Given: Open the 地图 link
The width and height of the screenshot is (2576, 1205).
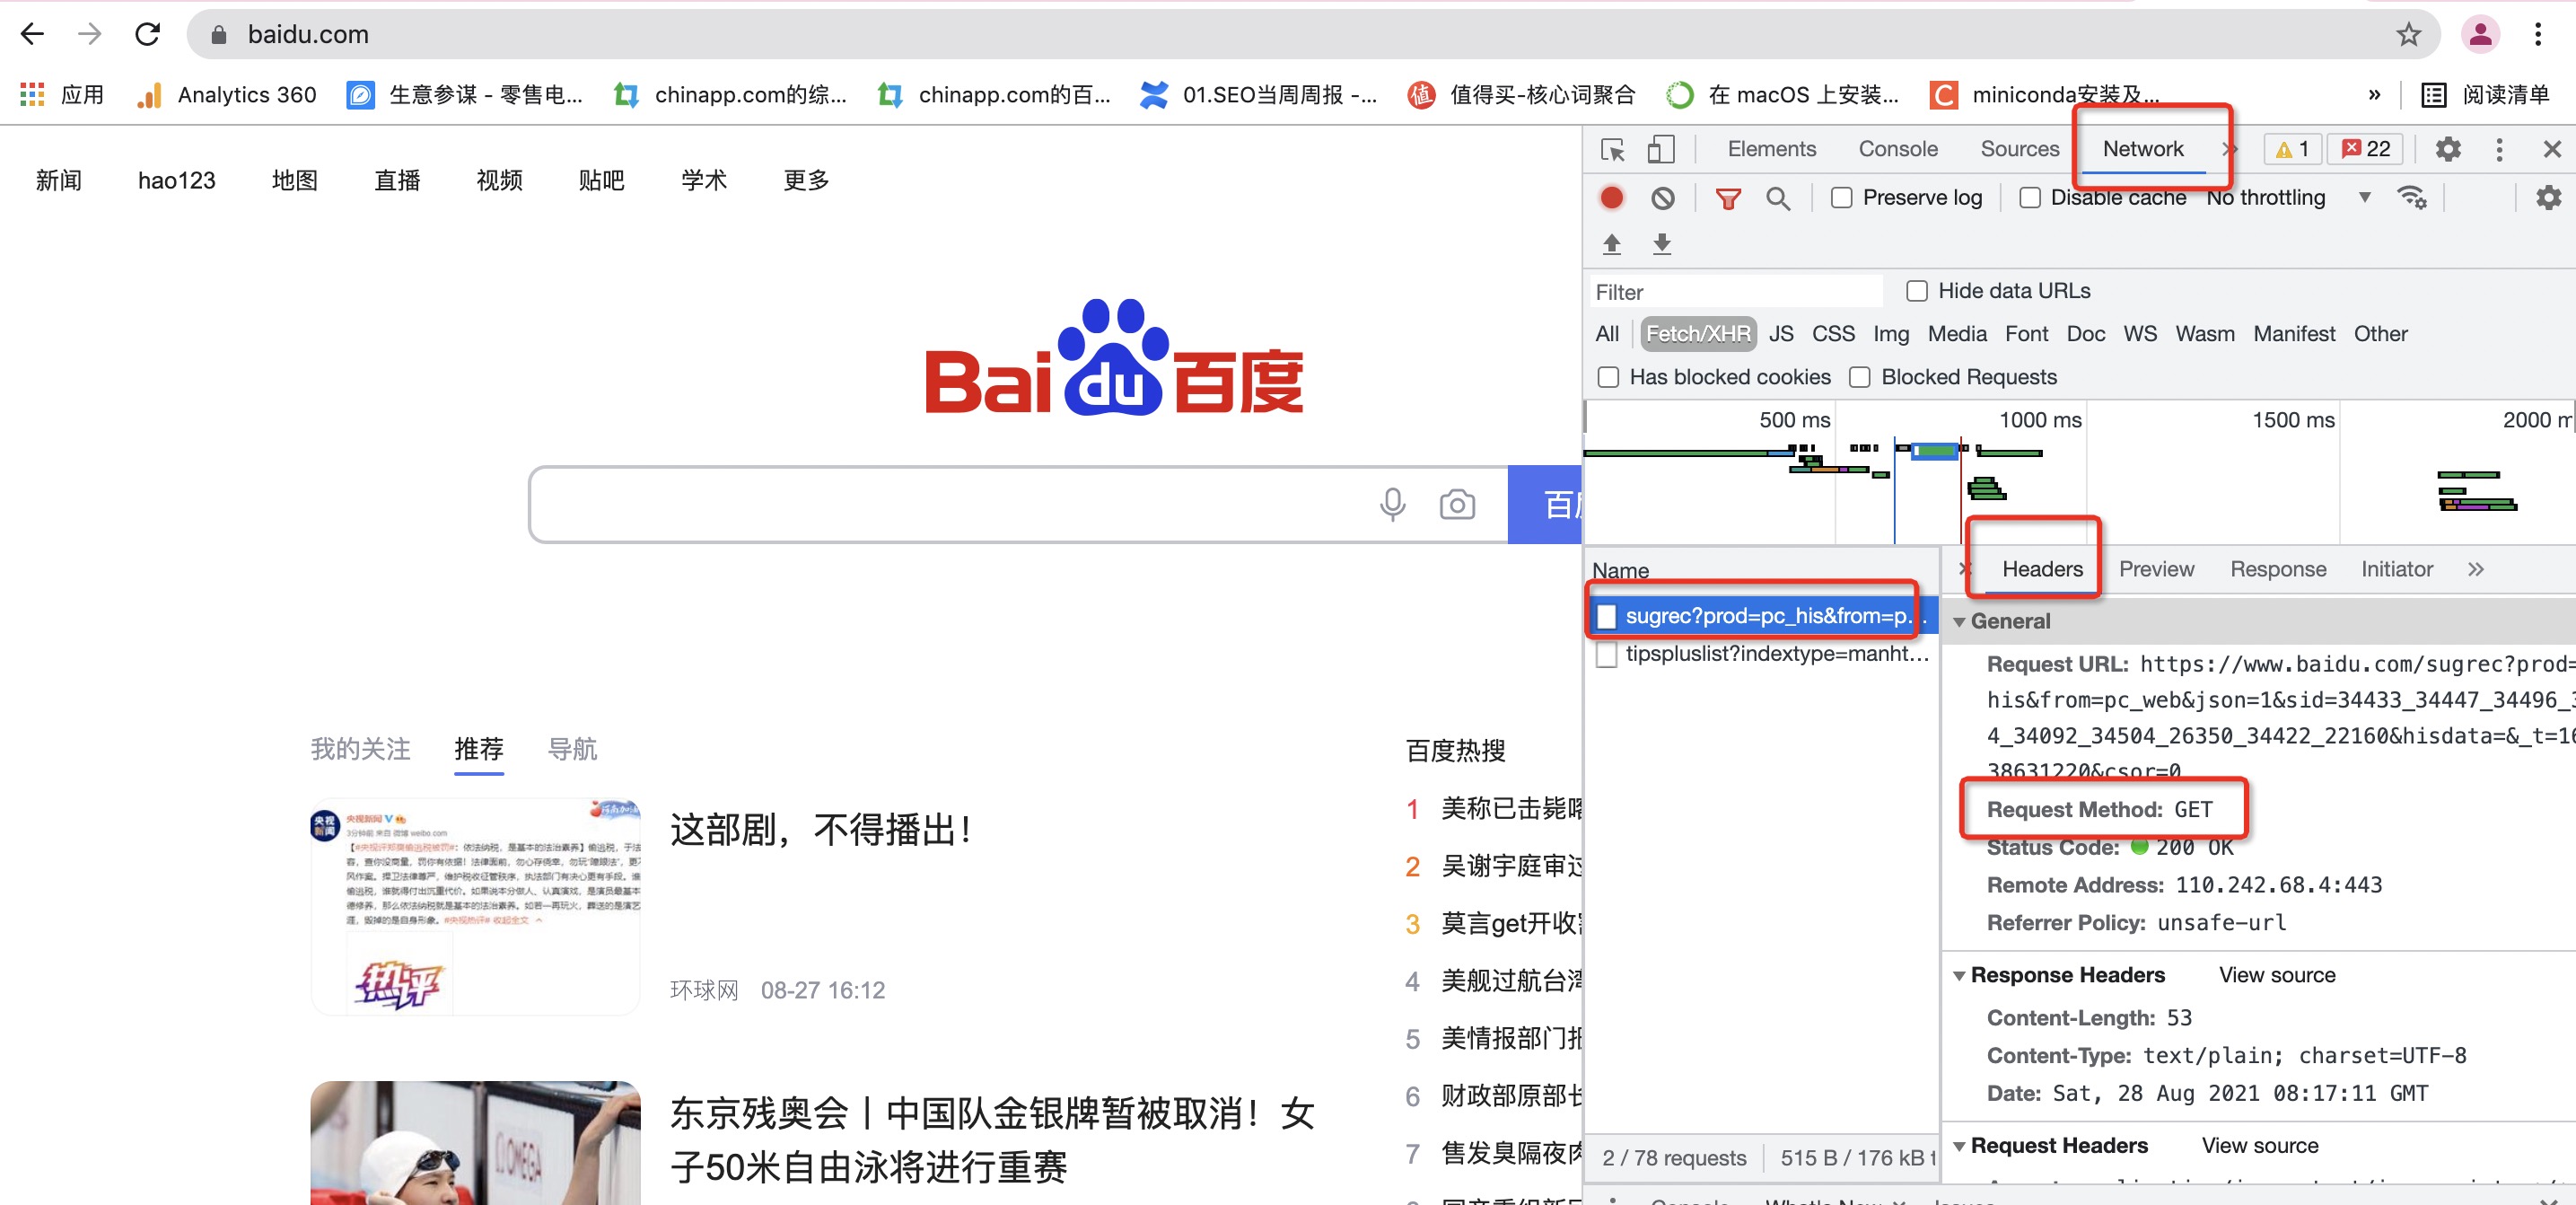Looking at the screenshot, I should pos(295,180).
